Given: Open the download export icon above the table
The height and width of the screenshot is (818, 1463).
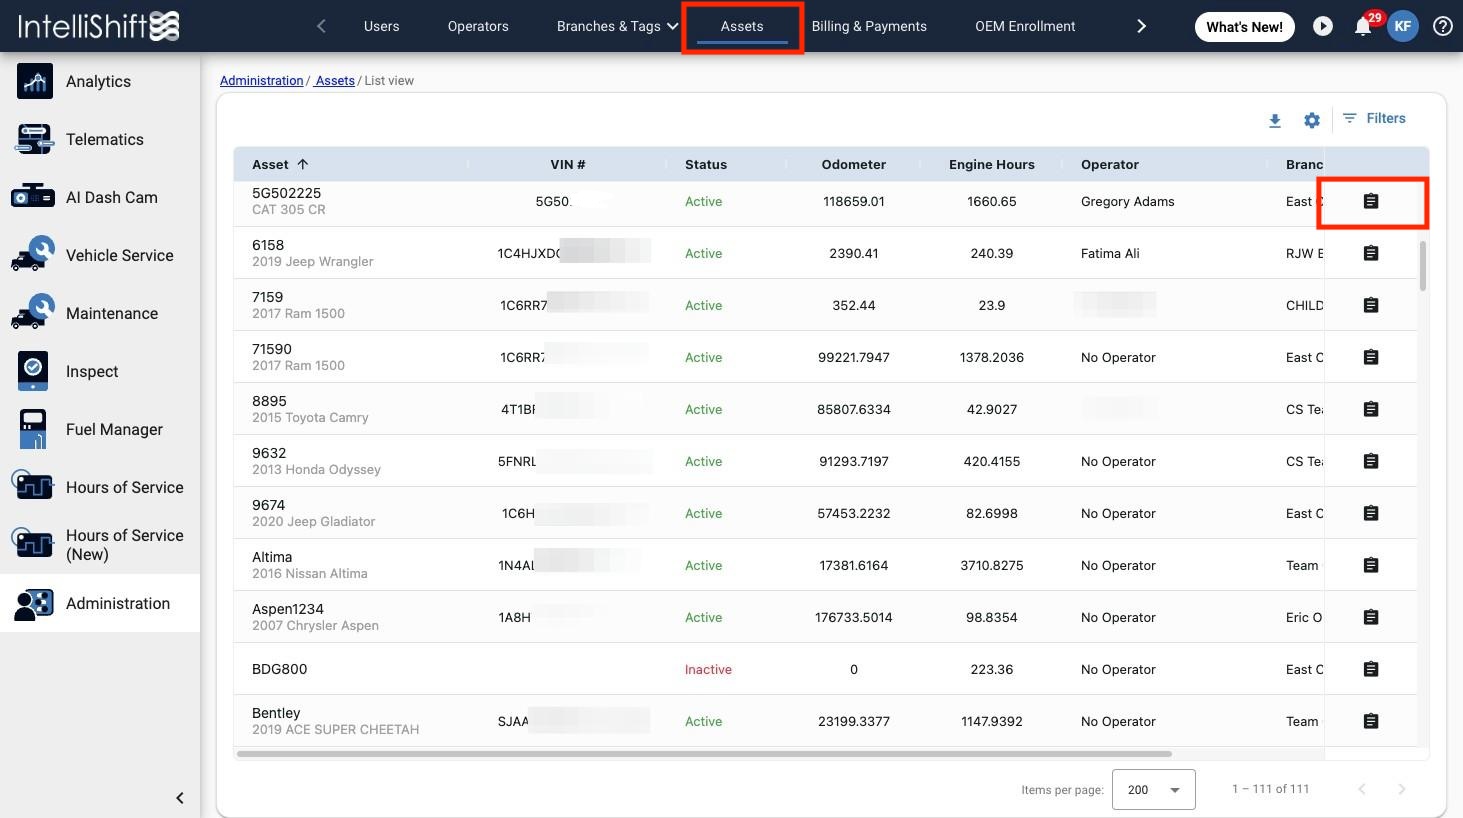Looking at the screenshot, I should pos(1275,119).
